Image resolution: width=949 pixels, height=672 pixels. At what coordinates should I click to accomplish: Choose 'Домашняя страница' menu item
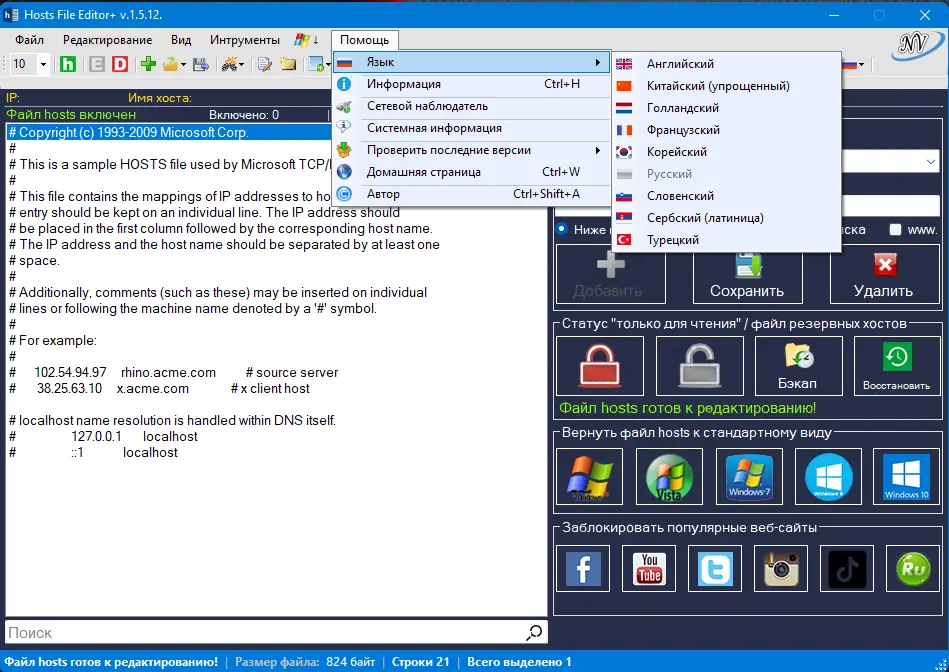coord(471,172)
